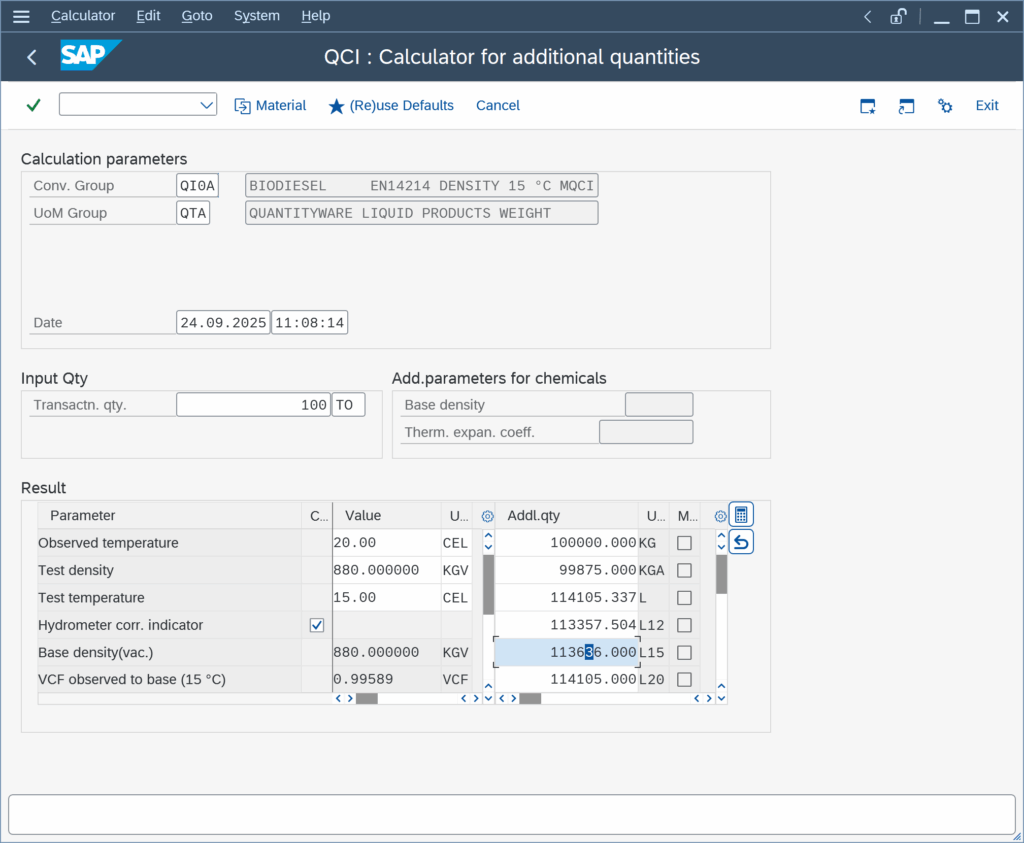
Task: Click the undo arrow icon beside results
Action: [x=741, y=542]
